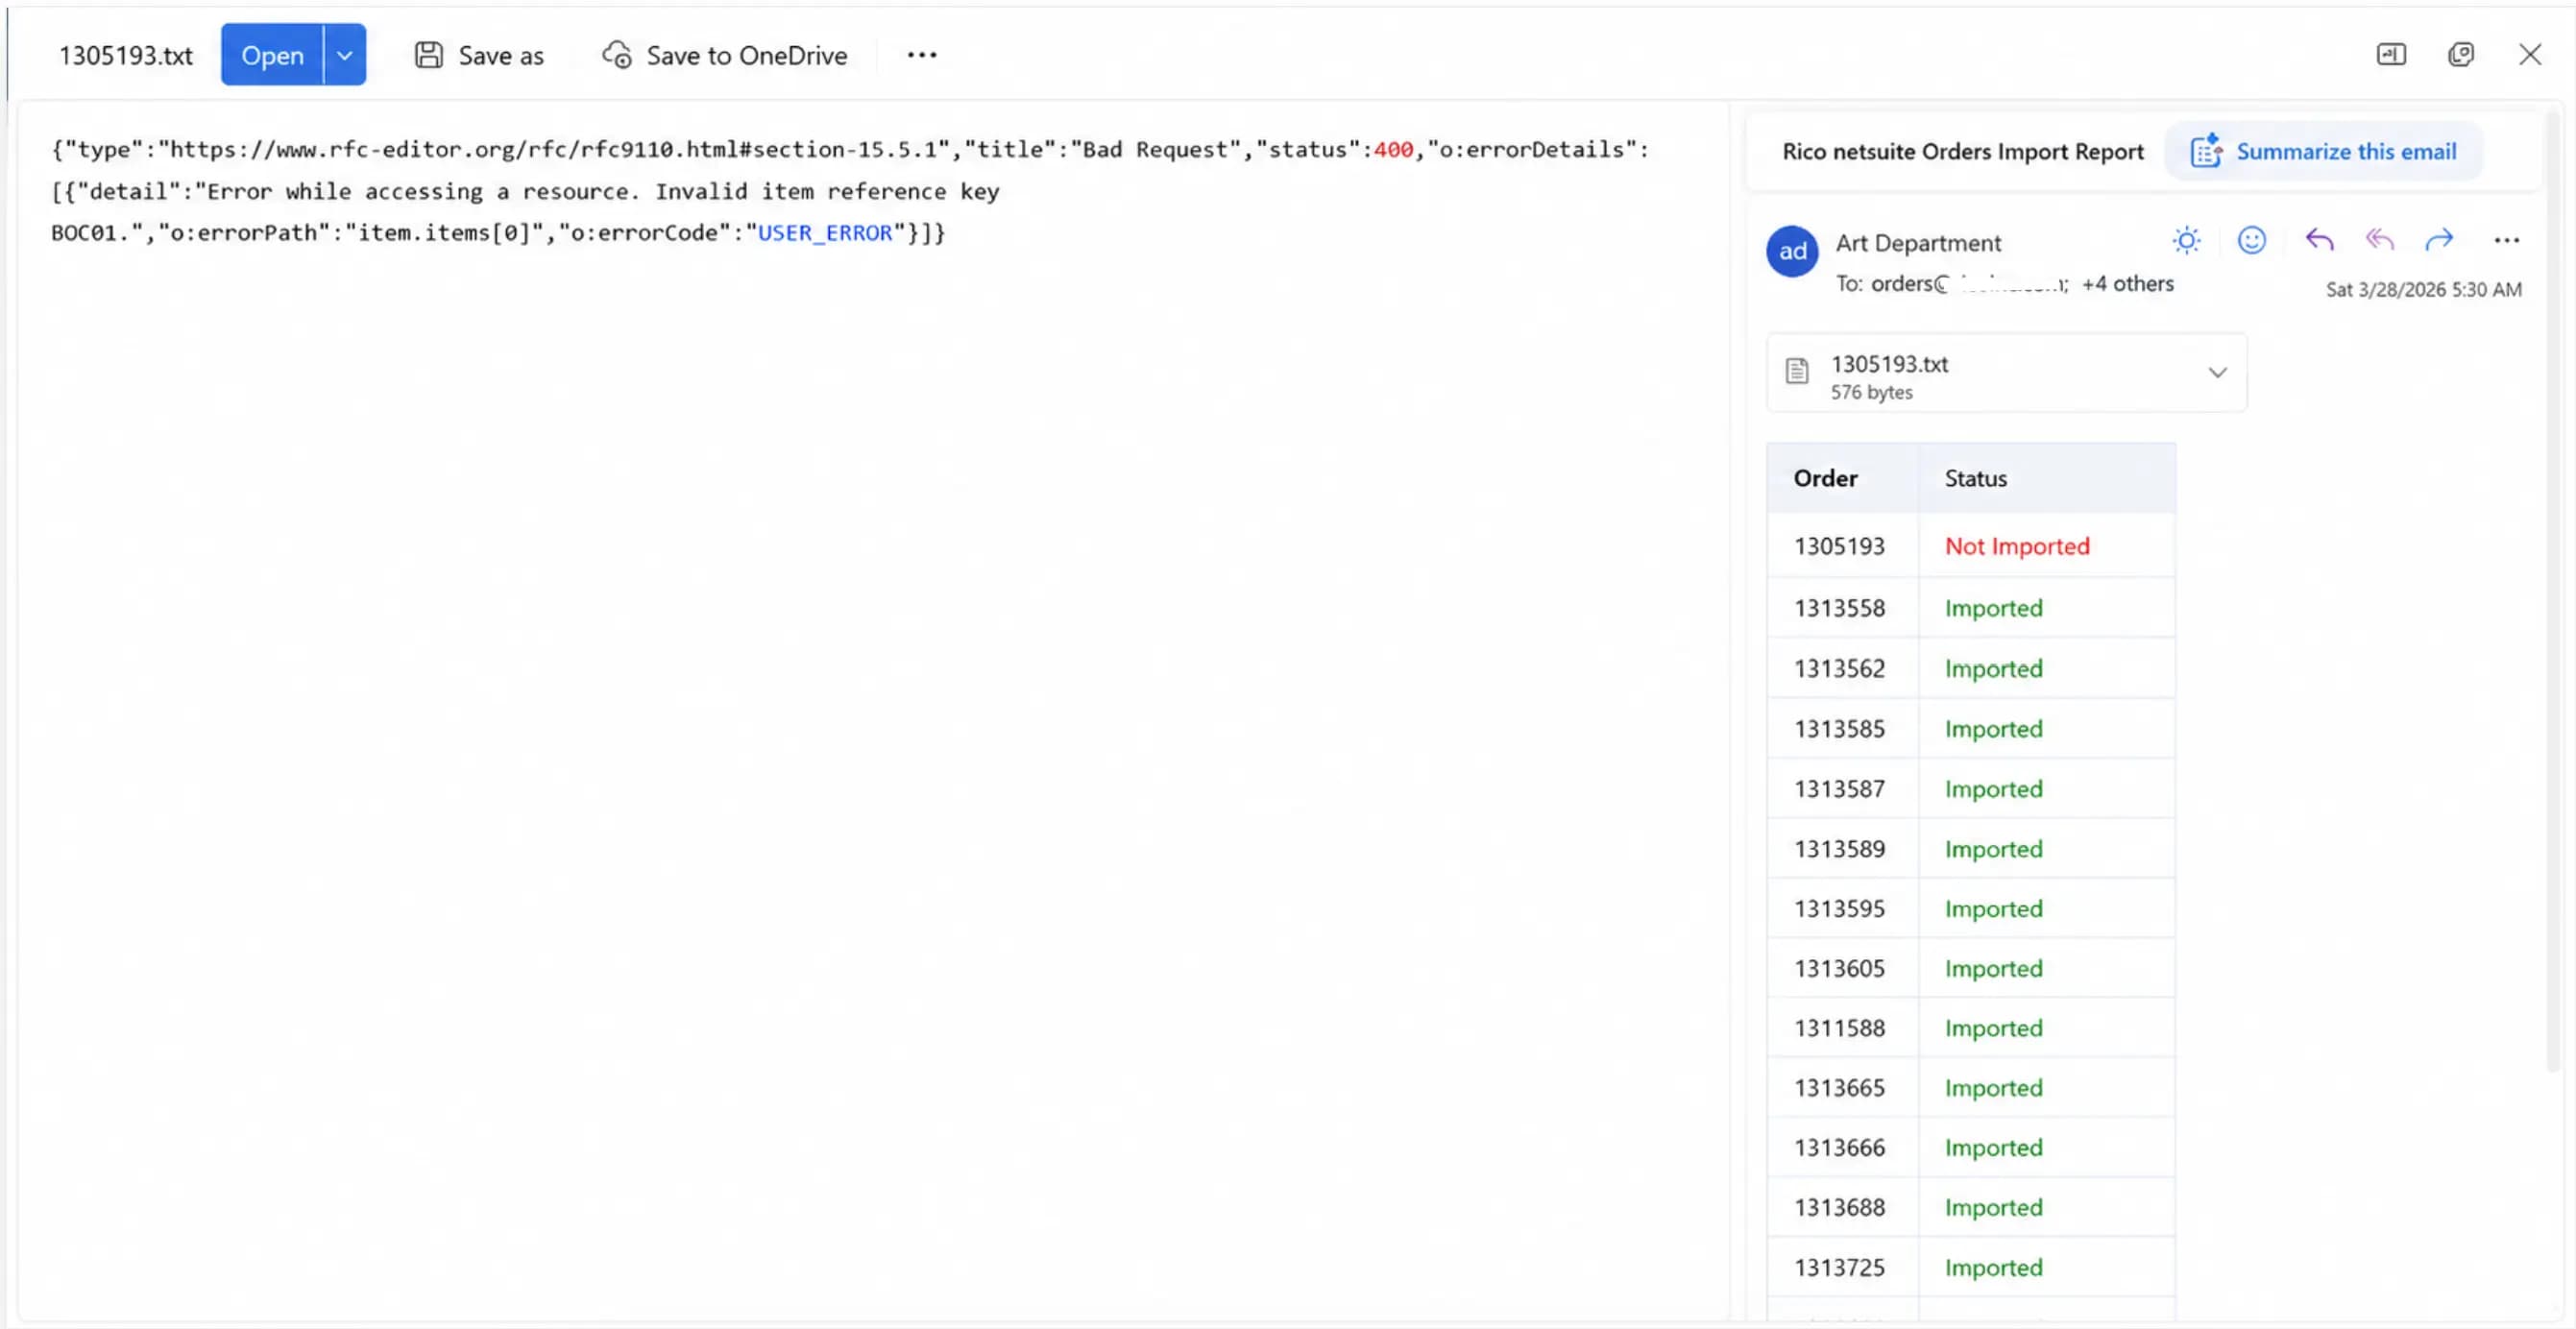The image size is (2576, 1329).
Task: Reply to the Art Department email
Action: coord(2319,240)
